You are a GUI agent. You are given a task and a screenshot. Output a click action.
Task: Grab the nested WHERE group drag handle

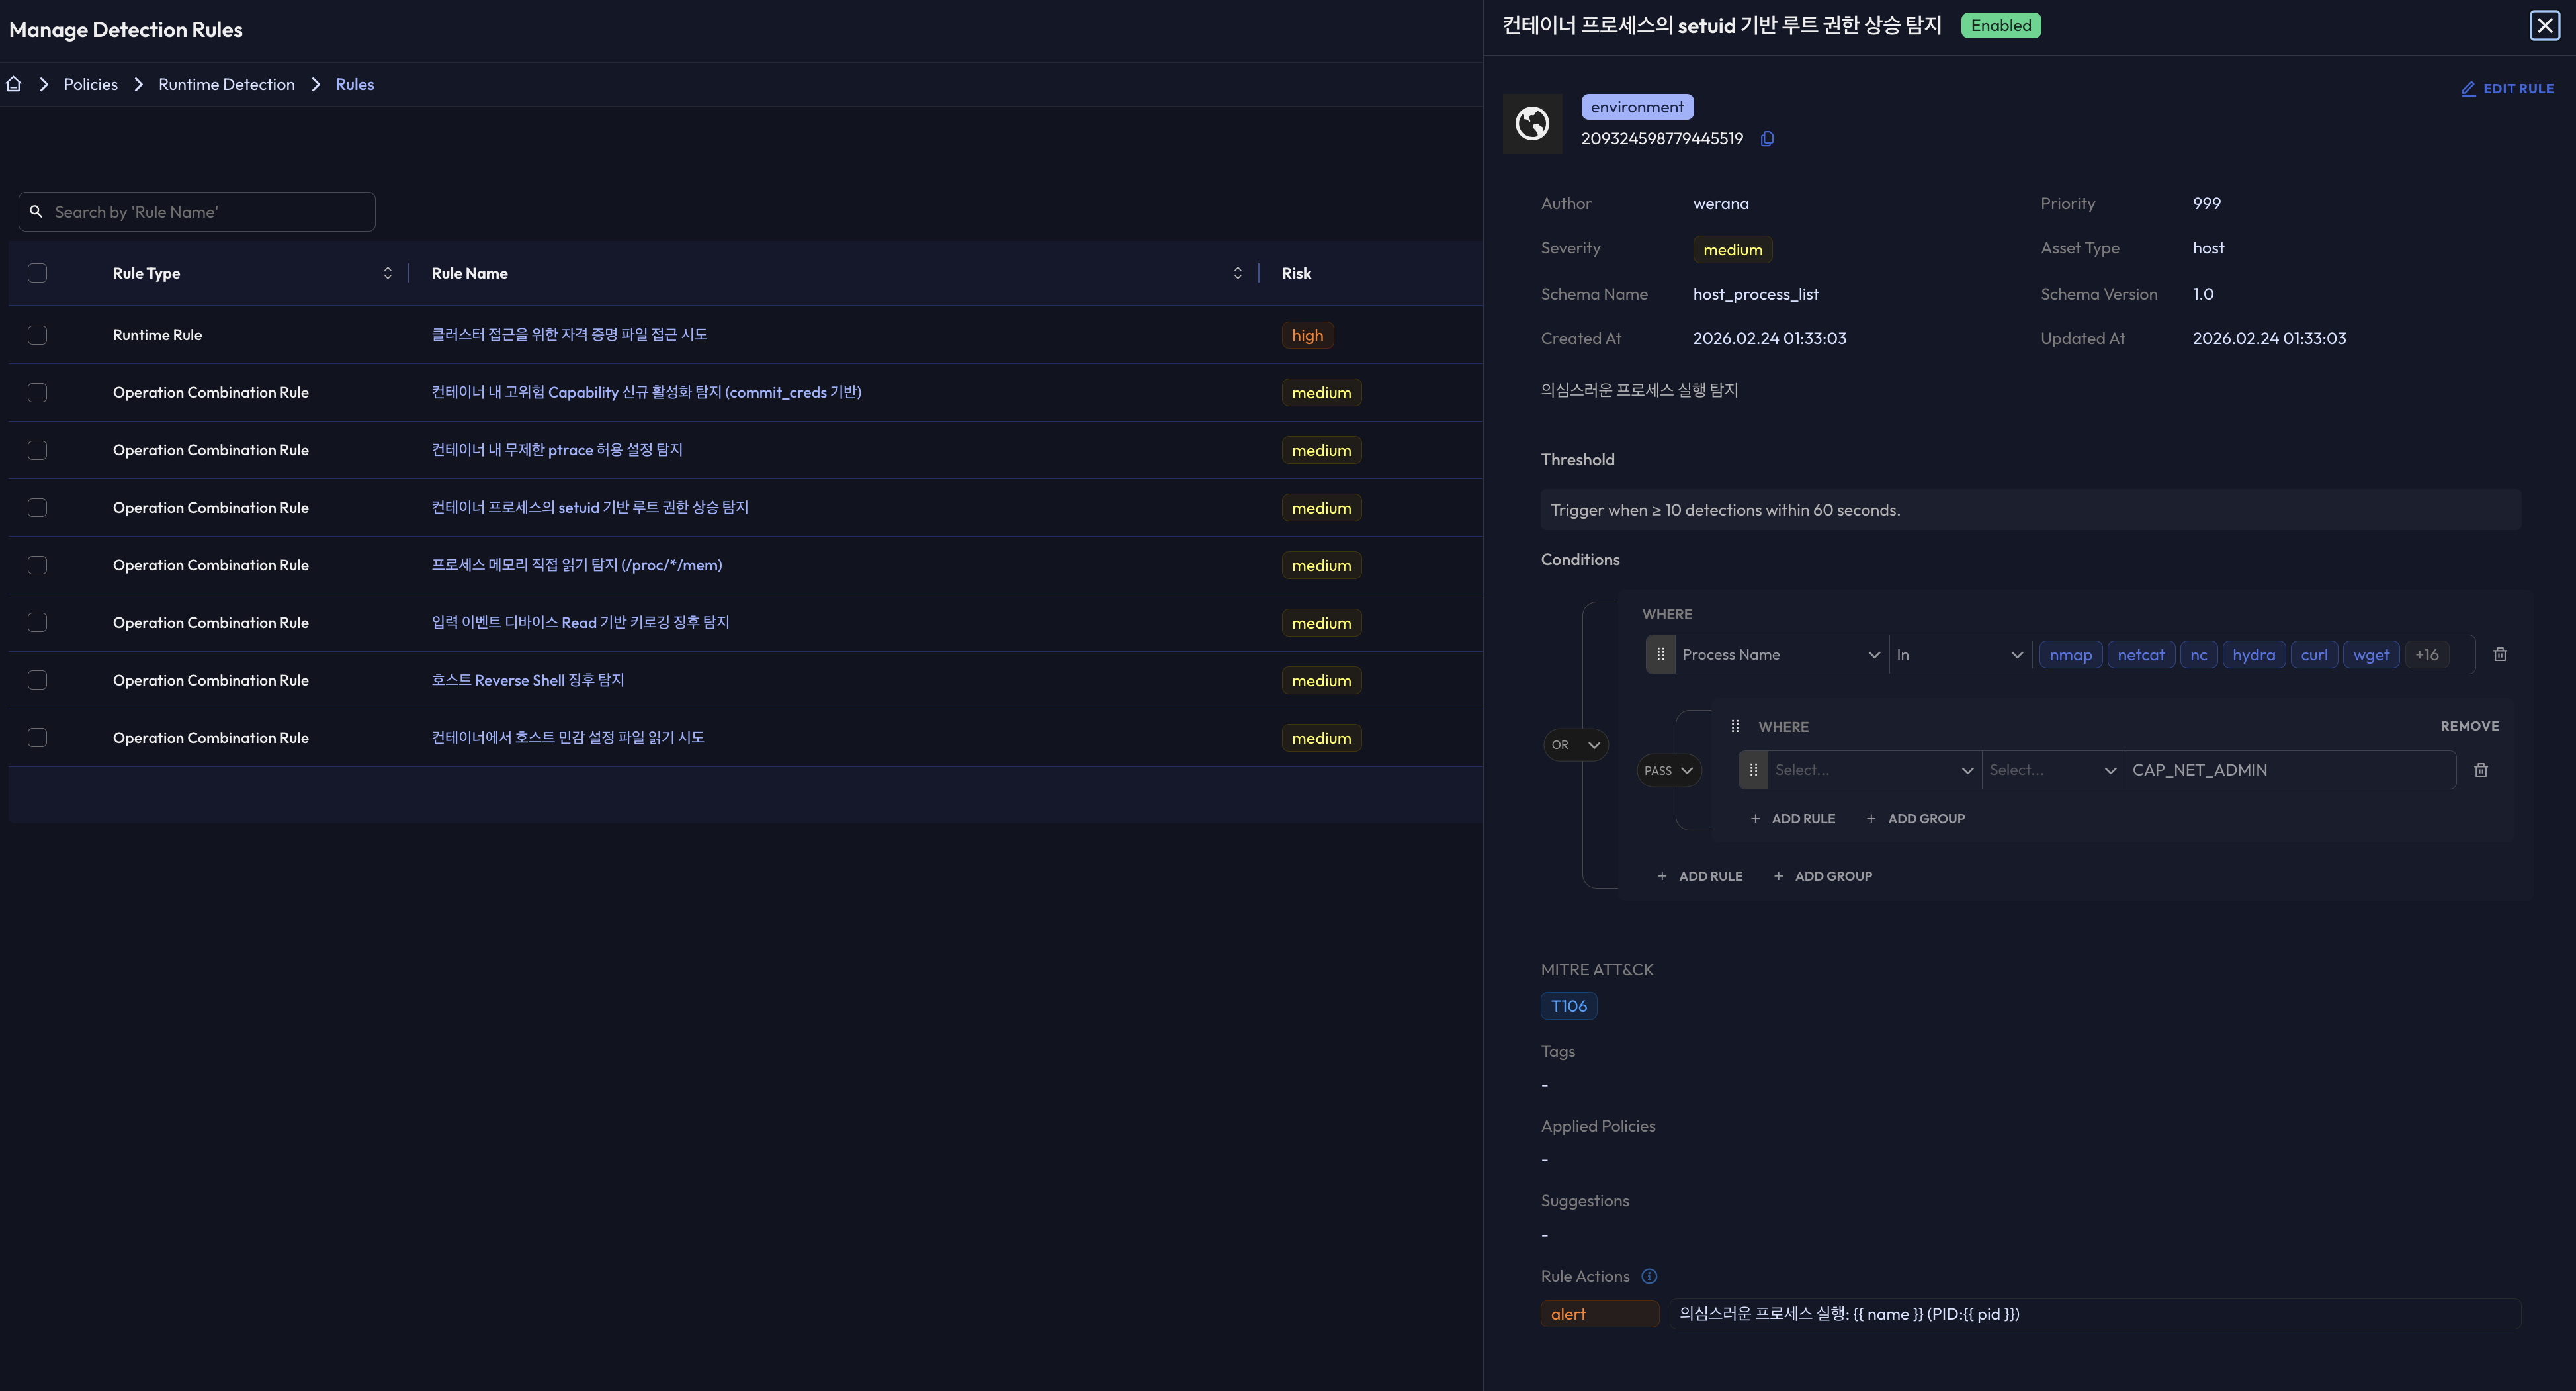1735,726
